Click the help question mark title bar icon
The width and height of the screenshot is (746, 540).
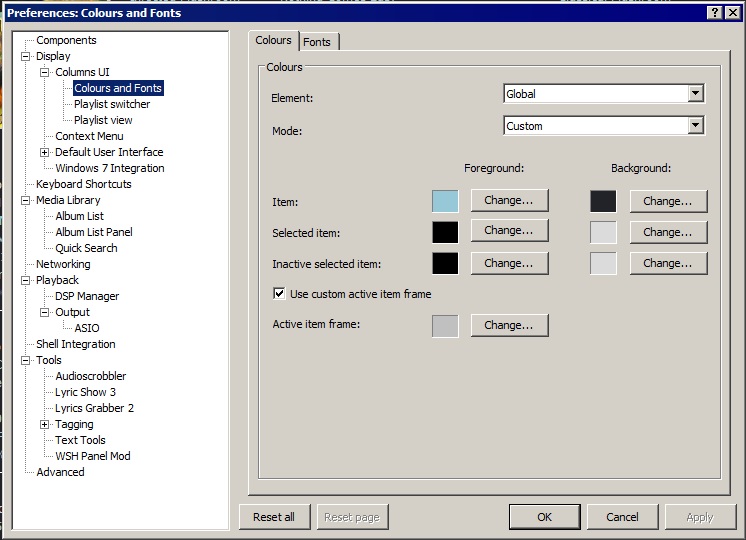click(x=716, y=12)
